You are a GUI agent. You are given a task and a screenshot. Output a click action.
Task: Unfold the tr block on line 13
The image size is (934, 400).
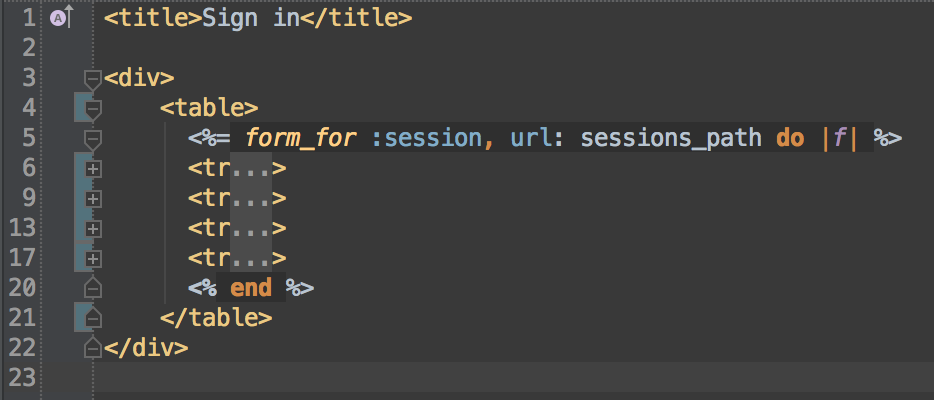(93, 229)
